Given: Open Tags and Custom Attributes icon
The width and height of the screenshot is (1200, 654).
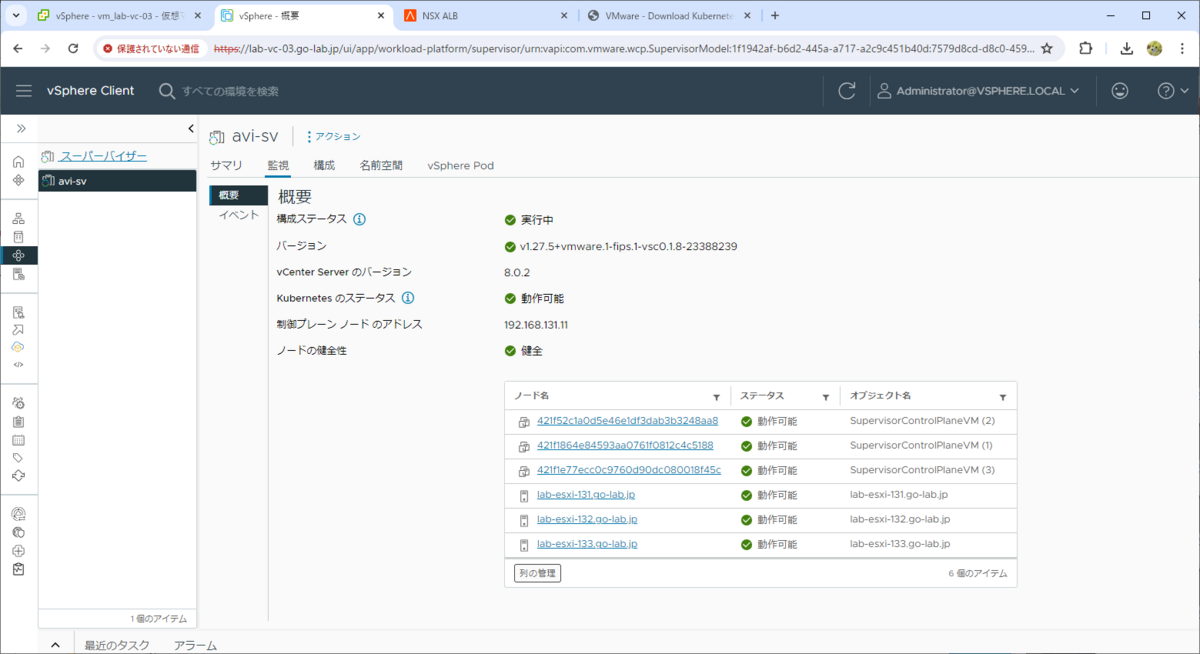Looking at the screenshot, I should (18, 458).
